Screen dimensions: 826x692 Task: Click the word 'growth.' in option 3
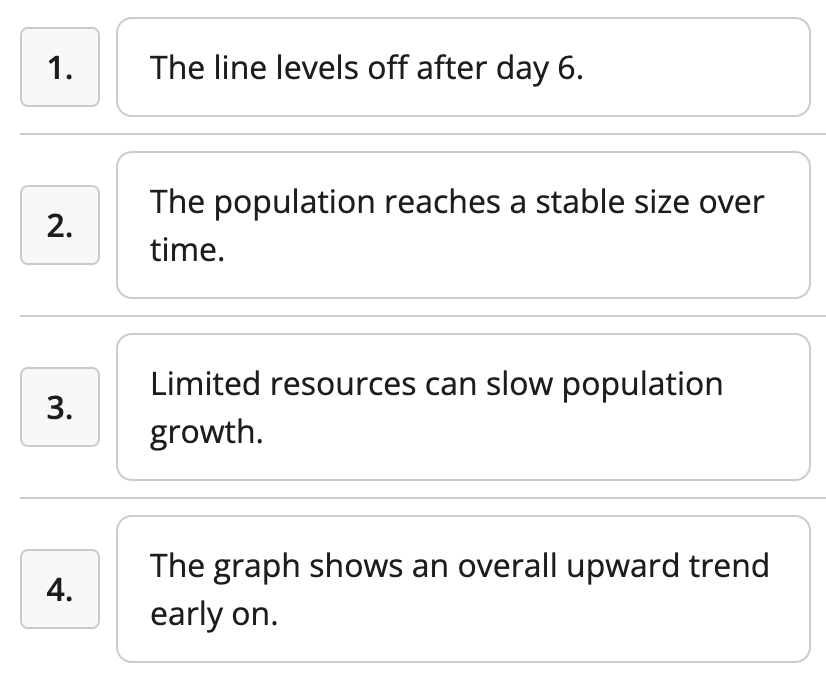(206, 433)
